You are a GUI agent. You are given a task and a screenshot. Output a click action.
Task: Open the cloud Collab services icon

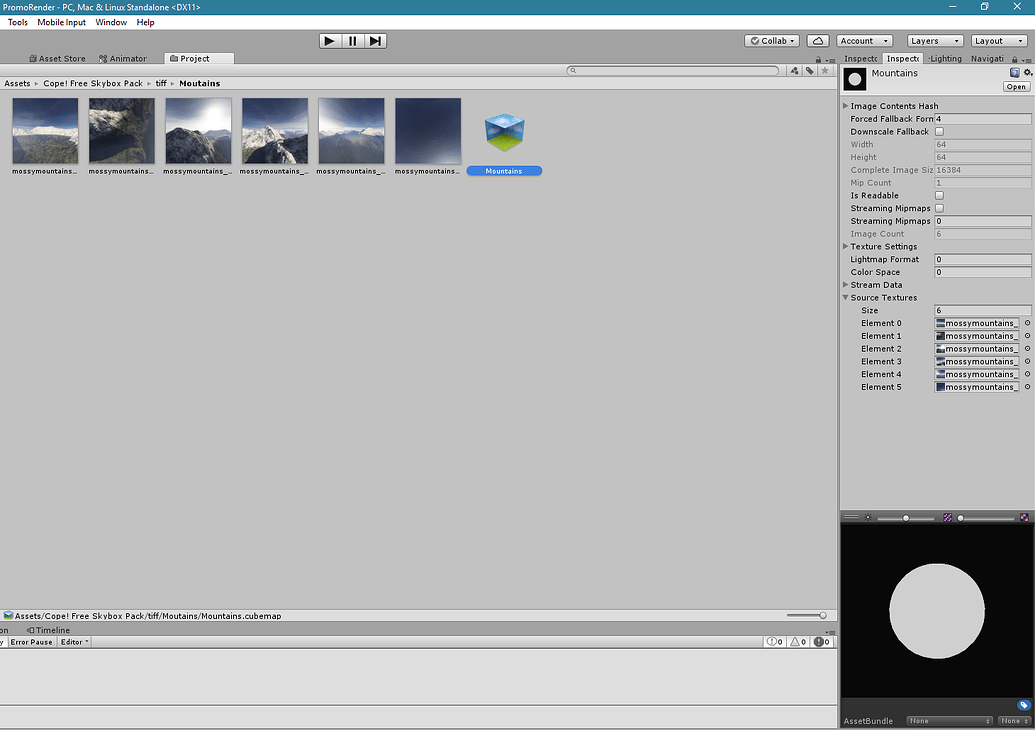pyautogui.click(x=818, y=40)
